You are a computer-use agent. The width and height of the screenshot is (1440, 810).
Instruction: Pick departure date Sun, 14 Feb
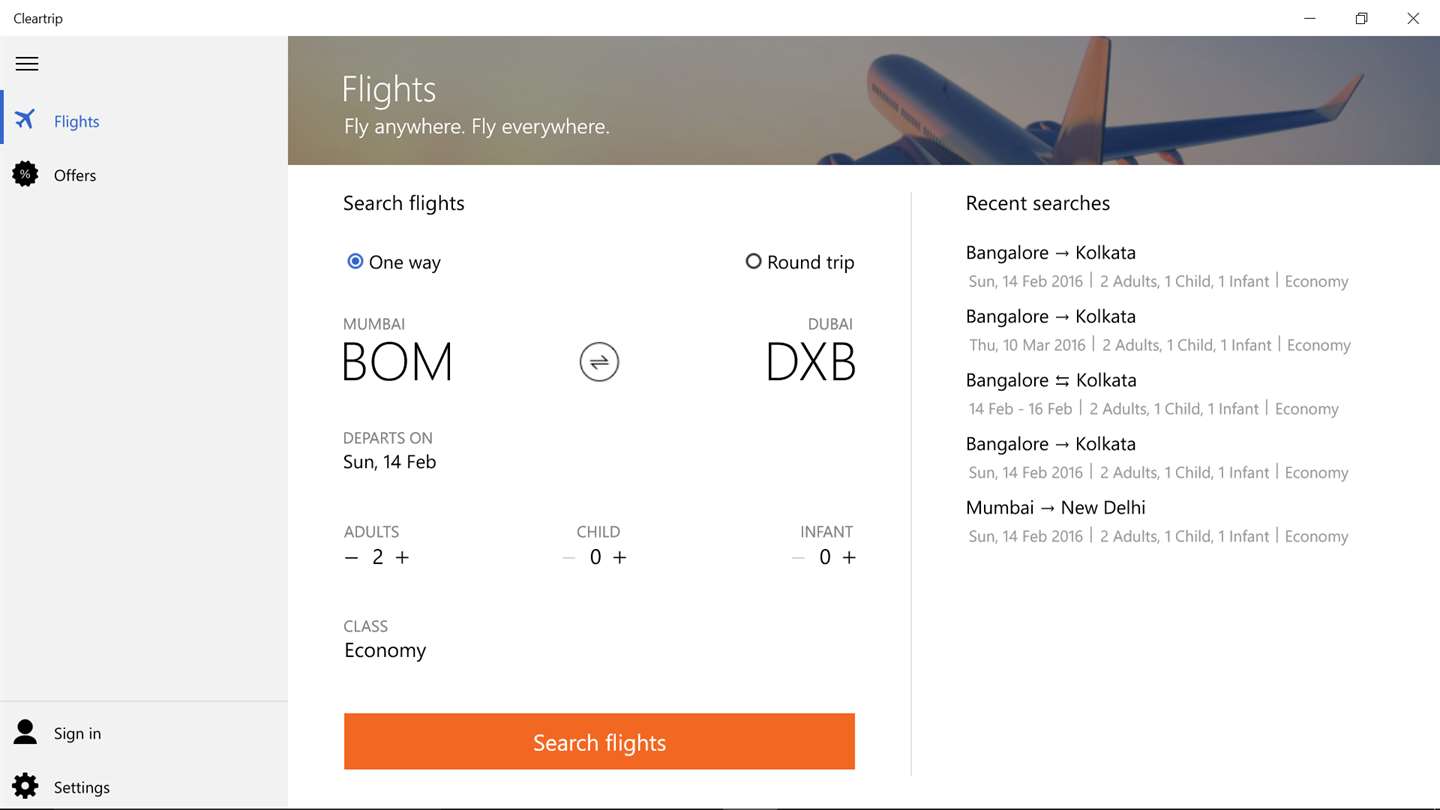pos(389,462)
